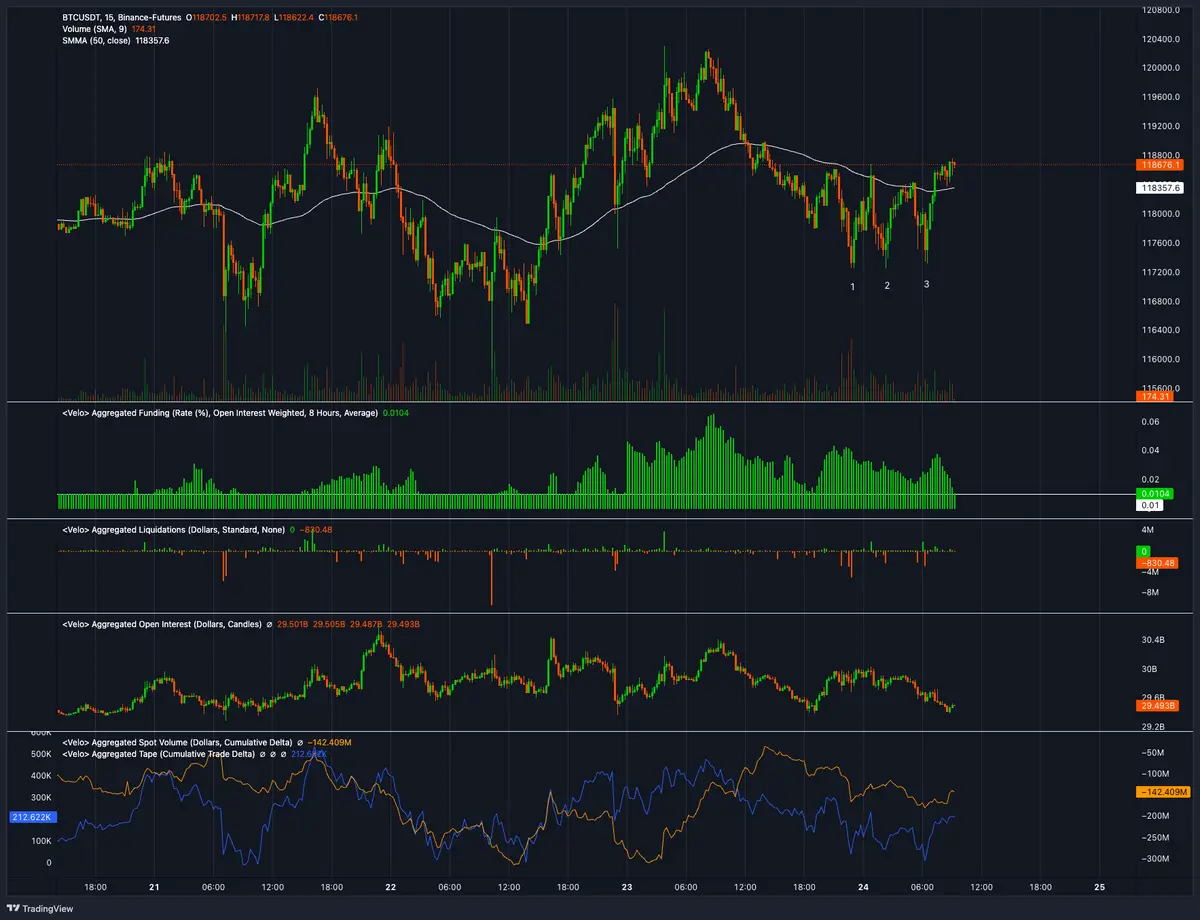Viewport: 1200px width, 920px height.
Task: Click the 116400.0 price axis value
Action: 1160,330
